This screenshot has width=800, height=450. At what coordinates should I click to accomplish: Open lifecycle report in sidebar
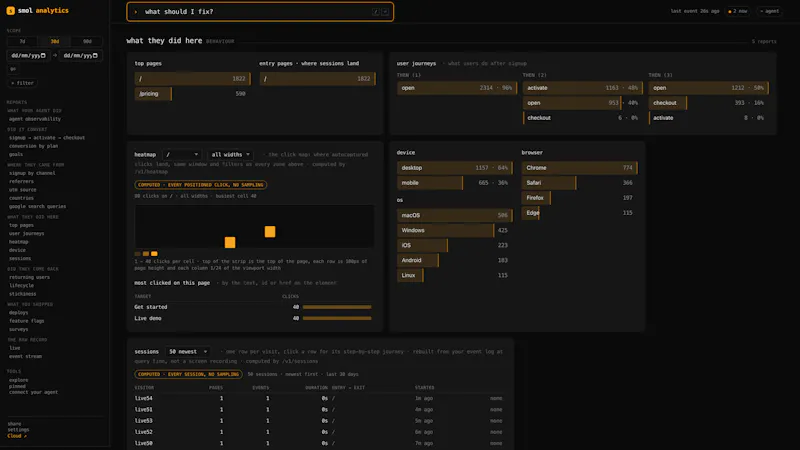coord(21,286)
